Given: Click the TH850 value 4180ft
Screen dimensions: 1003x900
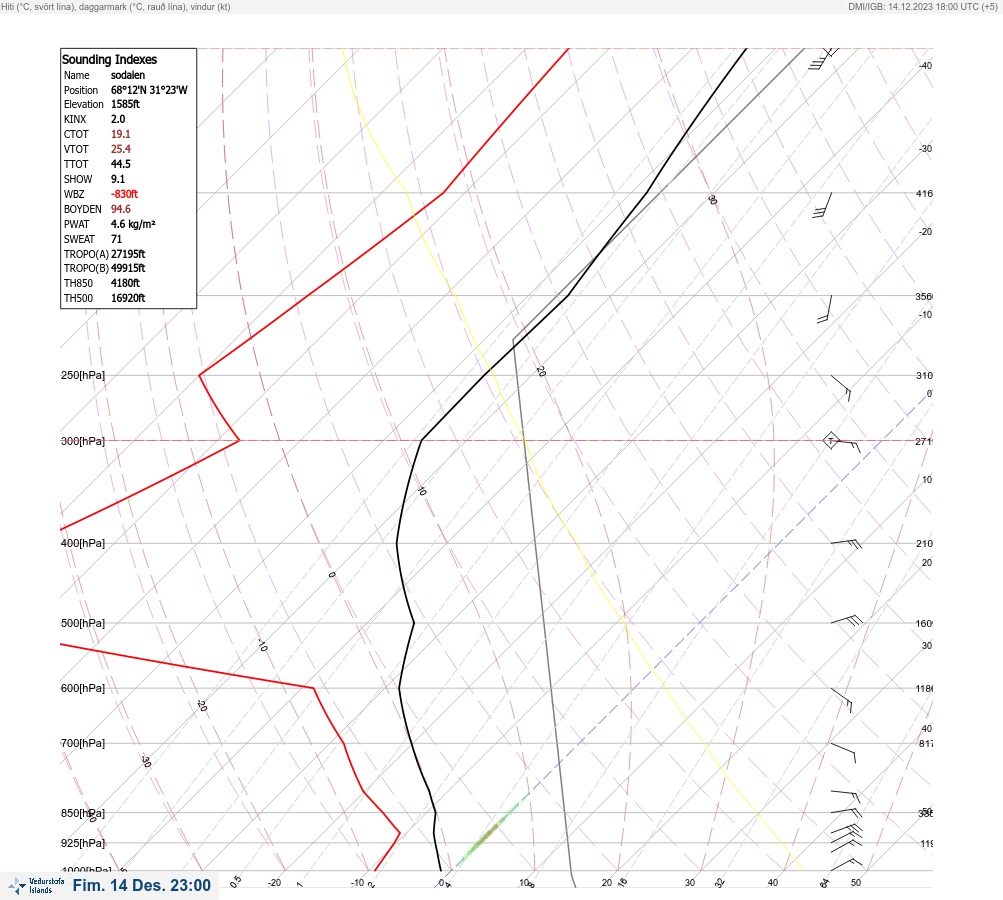Looking at the screenshot, I should point(125,283).
